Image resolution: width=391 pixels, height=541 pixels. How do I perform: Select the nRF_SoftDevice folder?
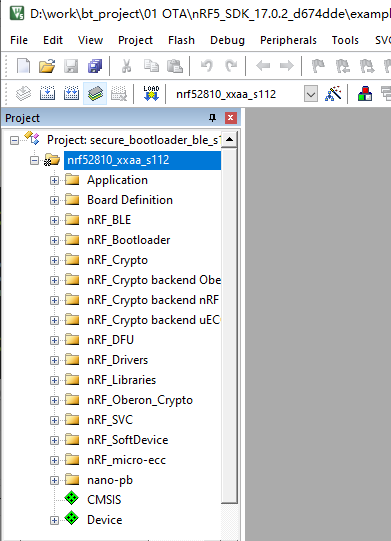coord(128,440)
